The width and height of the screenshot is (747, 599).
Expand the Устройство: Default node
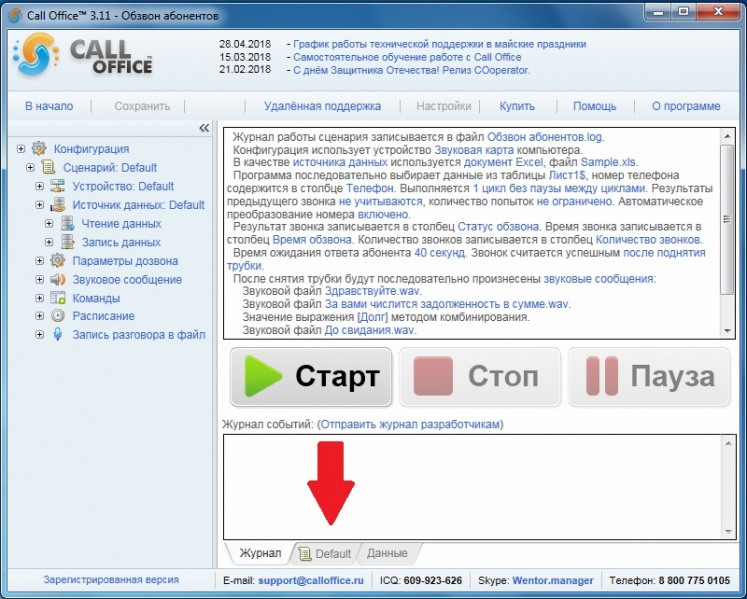(x=40, y=186)
